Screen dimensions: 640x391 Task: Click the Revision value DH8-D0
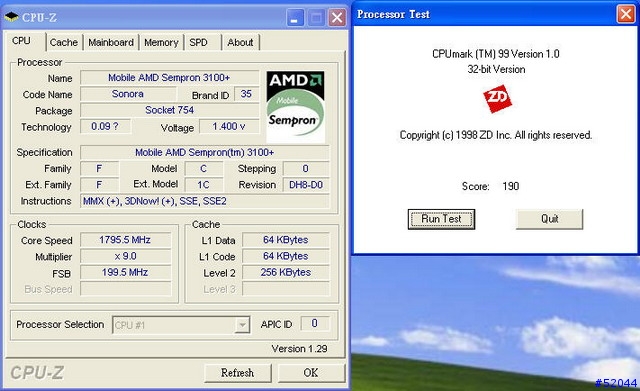[306, 185]
